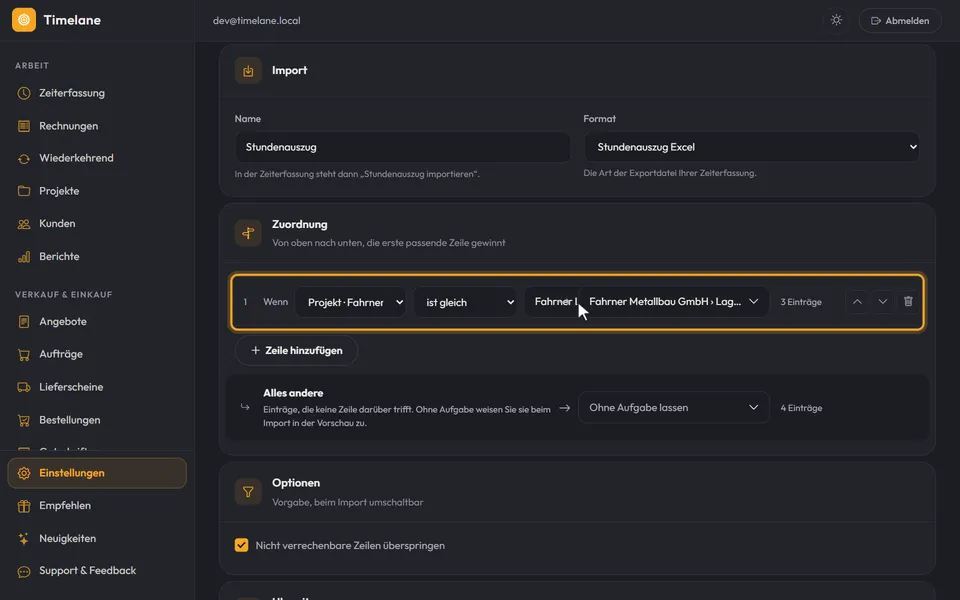This screenshot has width=960, height=600.
Task: Click the Empfehlen gift icon
Action: [x=24, y=506]
